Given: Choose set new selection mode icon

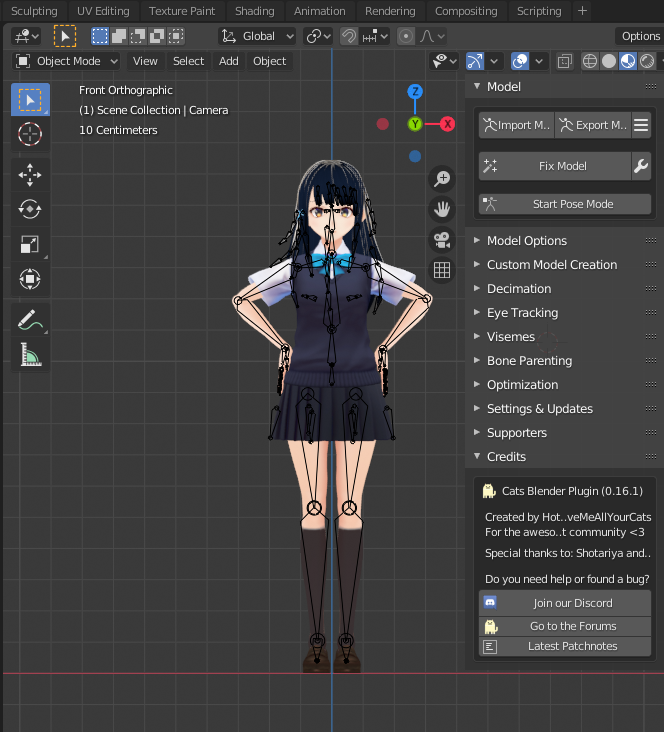Looking at the screenshot, I should coord(100,36).
